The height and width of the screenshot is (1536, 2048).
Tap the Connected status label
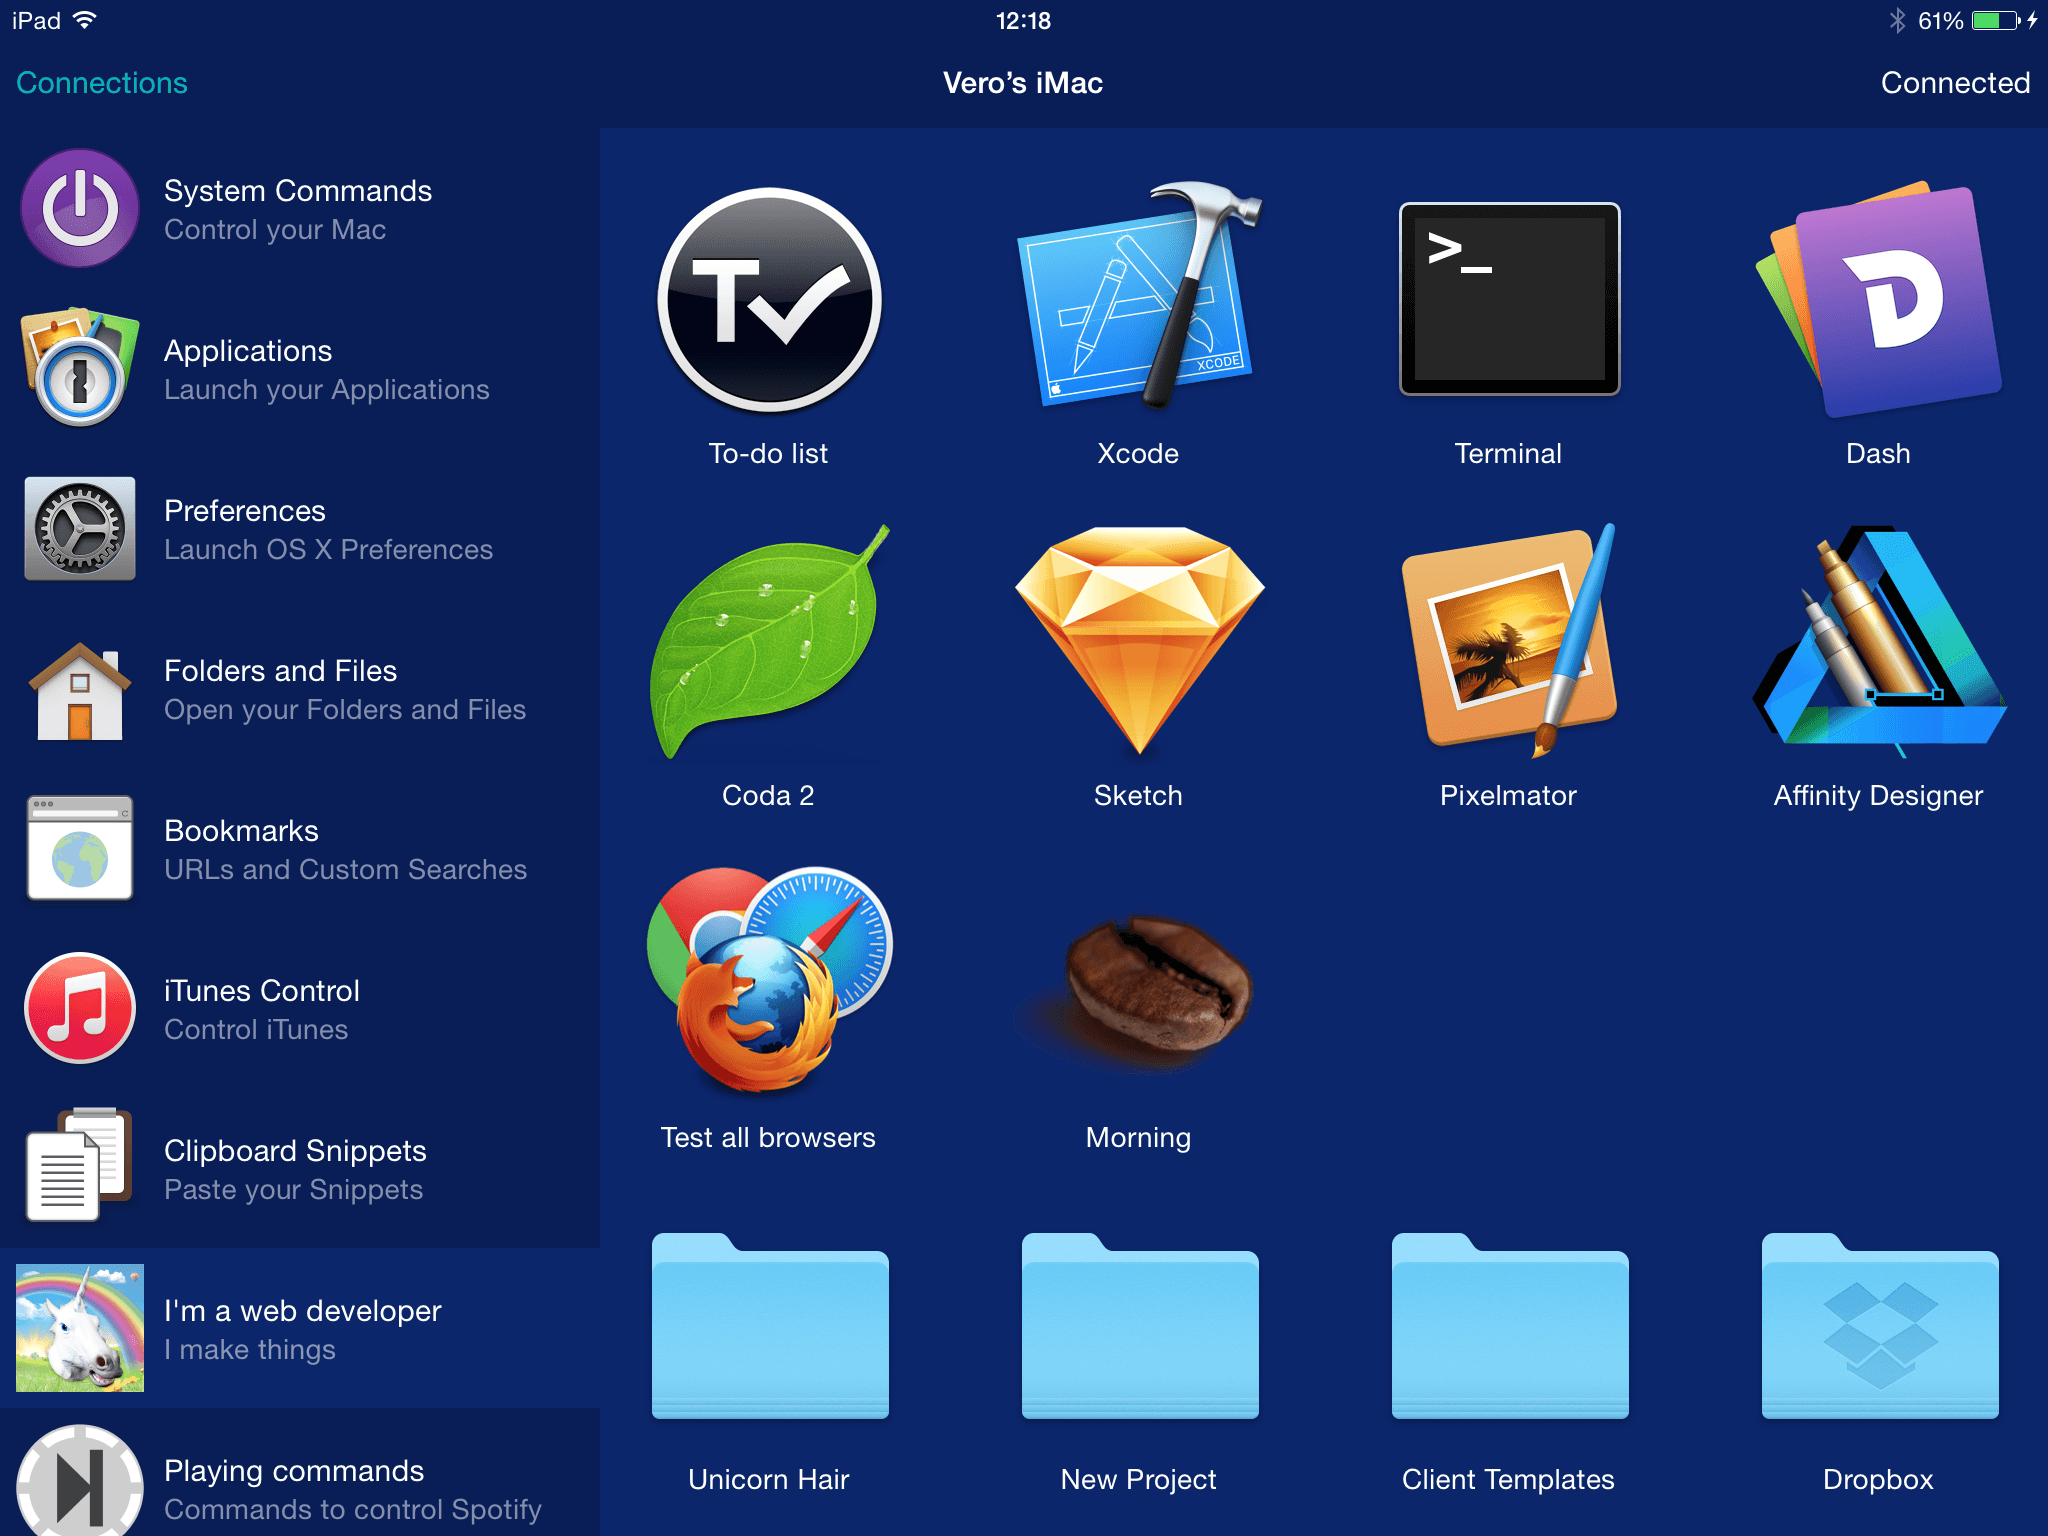(1955, 83)
